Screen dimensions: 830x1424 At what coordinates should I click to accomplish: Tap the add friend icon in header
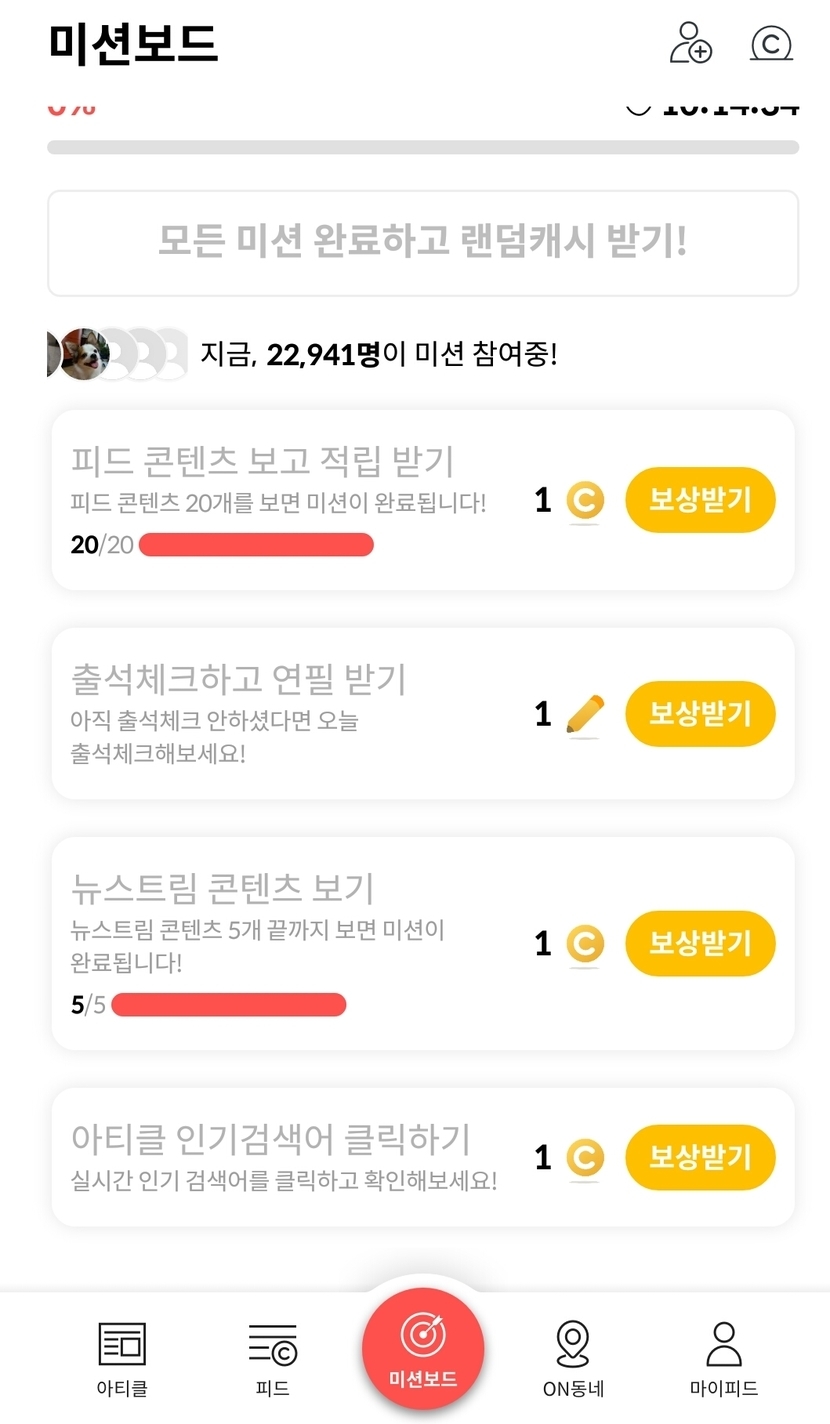pos(690,44)
